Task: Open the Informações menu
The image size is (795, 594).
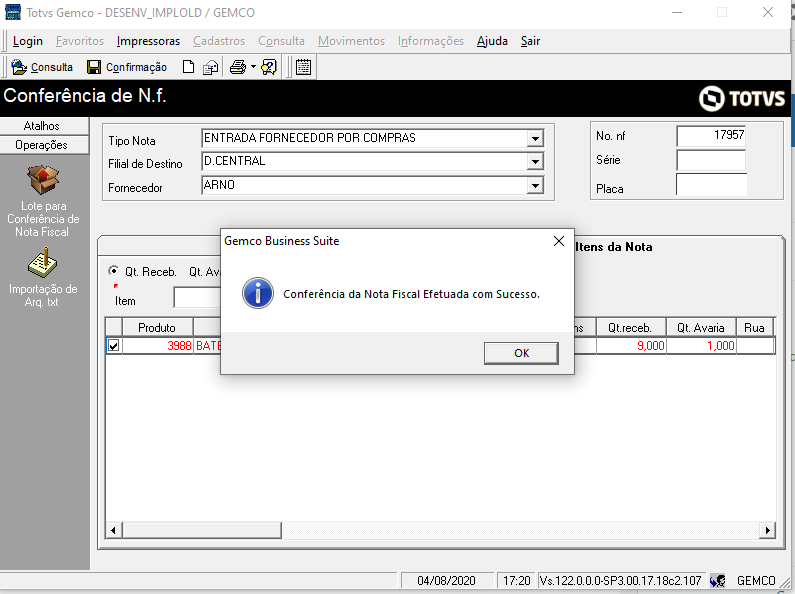Action: click(x=431, y=41)
